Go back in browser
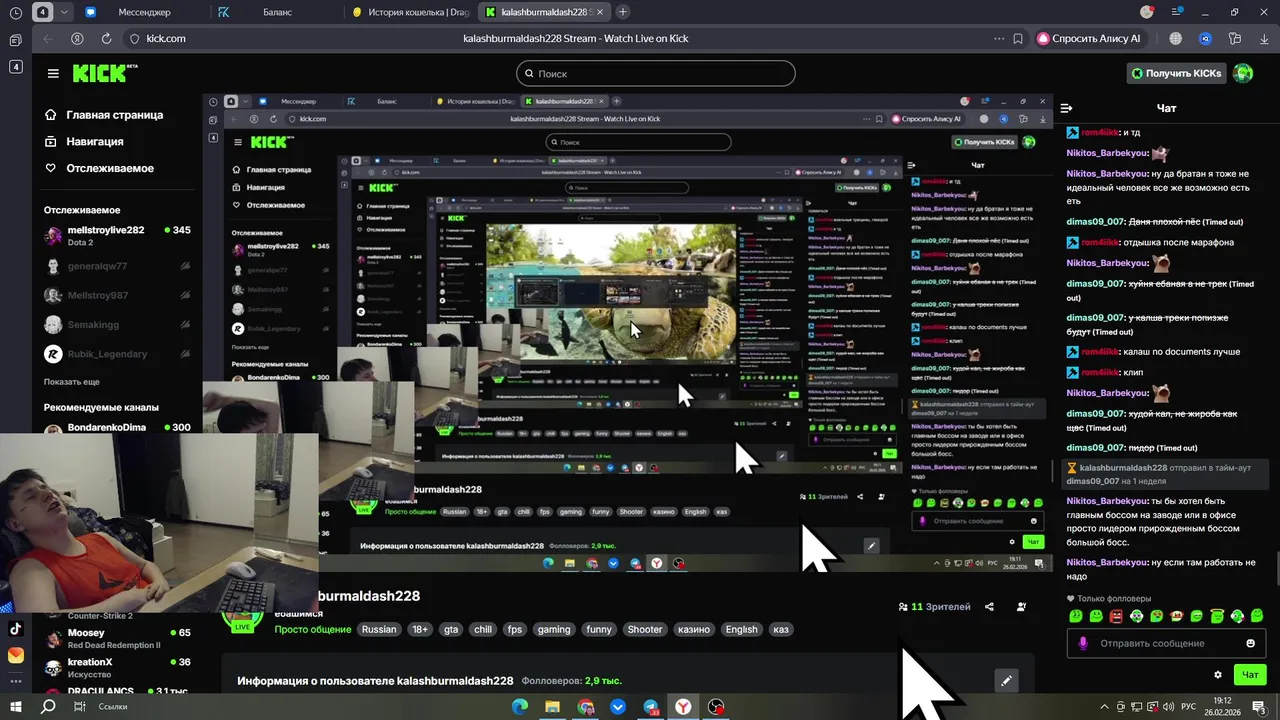This screenshot has height=720, width=1280. pos(48,38)
